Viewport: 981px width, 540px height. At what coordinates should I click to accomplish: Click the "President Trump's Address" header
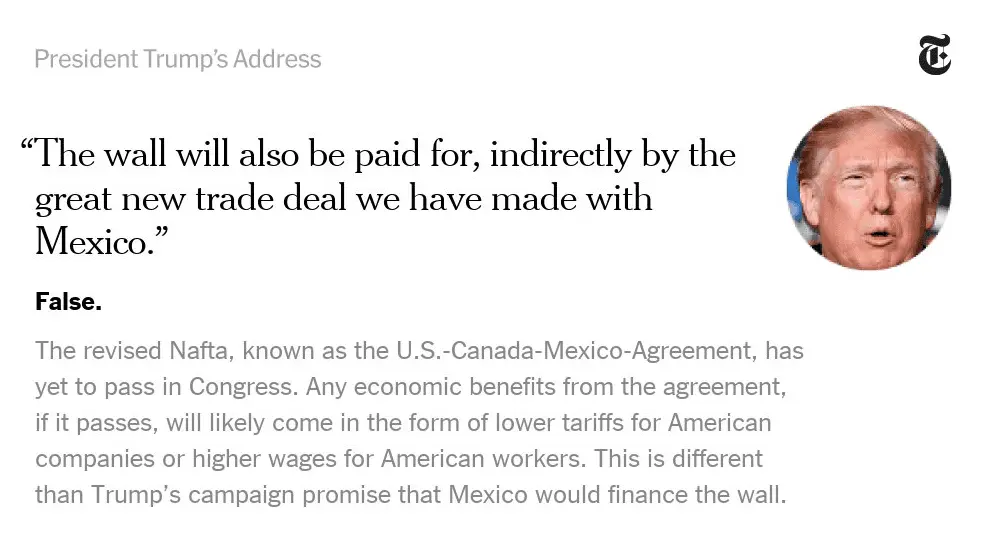[x=177, y=59]
